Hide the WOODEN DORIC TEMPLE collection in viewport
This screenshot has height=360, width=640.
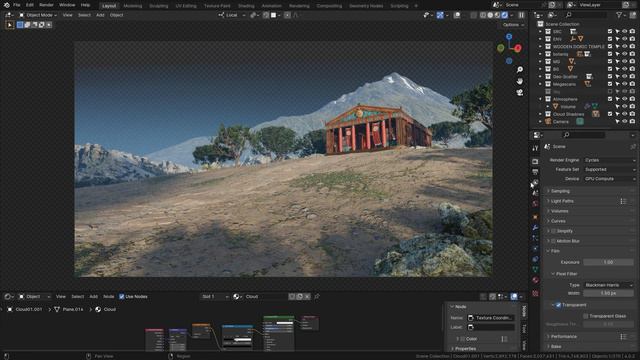(x=624, y=47)
